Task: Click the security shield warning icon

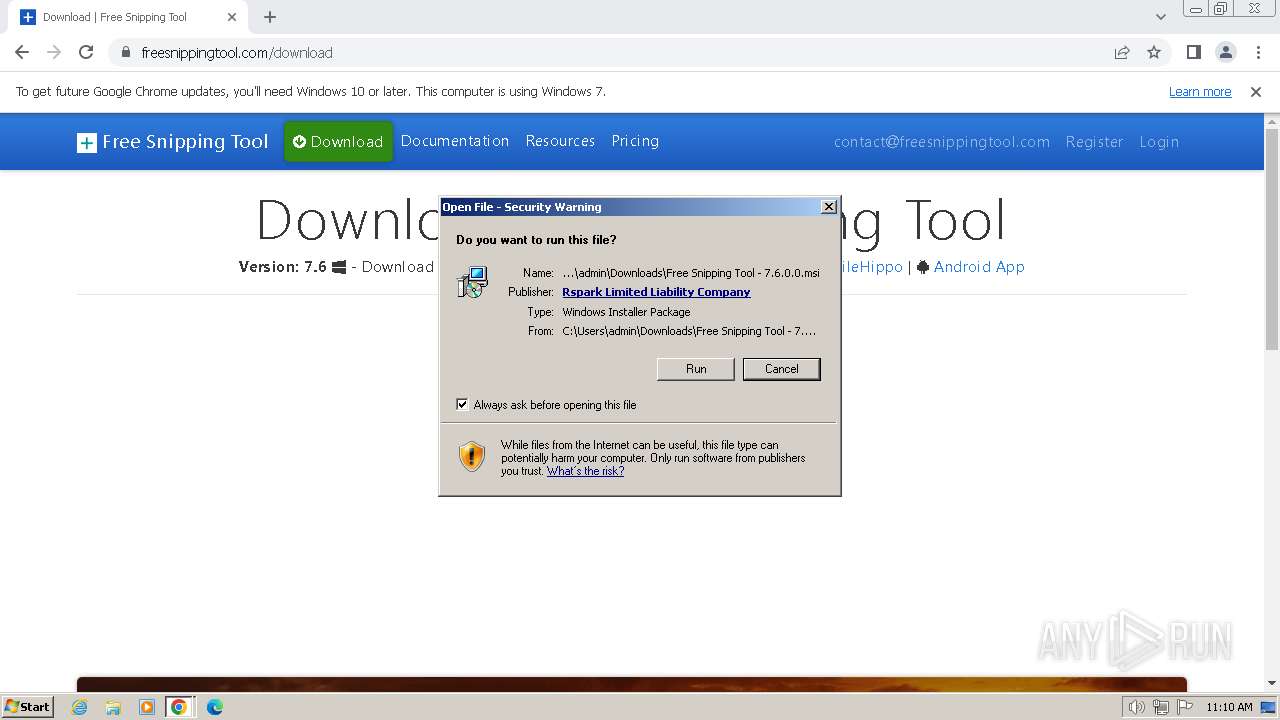Action: [x=471, y=456]
